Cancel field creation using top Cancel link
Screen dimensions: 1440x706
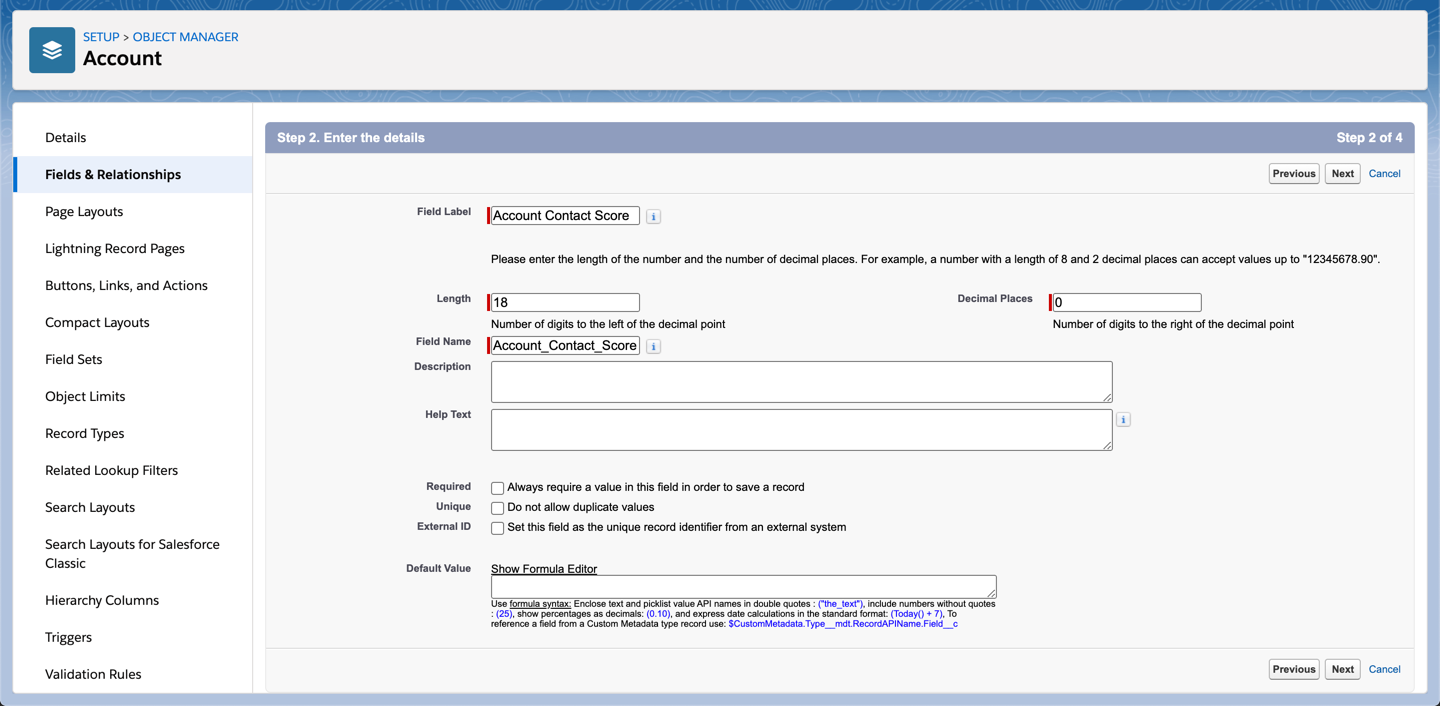[x=1384, y=174]
